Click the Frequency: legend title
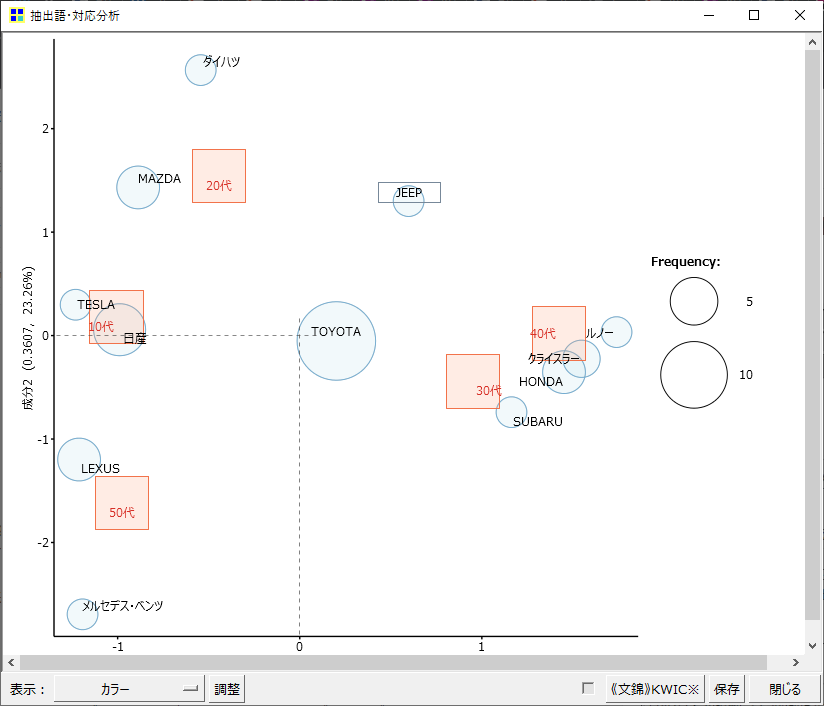 [686, 262]
